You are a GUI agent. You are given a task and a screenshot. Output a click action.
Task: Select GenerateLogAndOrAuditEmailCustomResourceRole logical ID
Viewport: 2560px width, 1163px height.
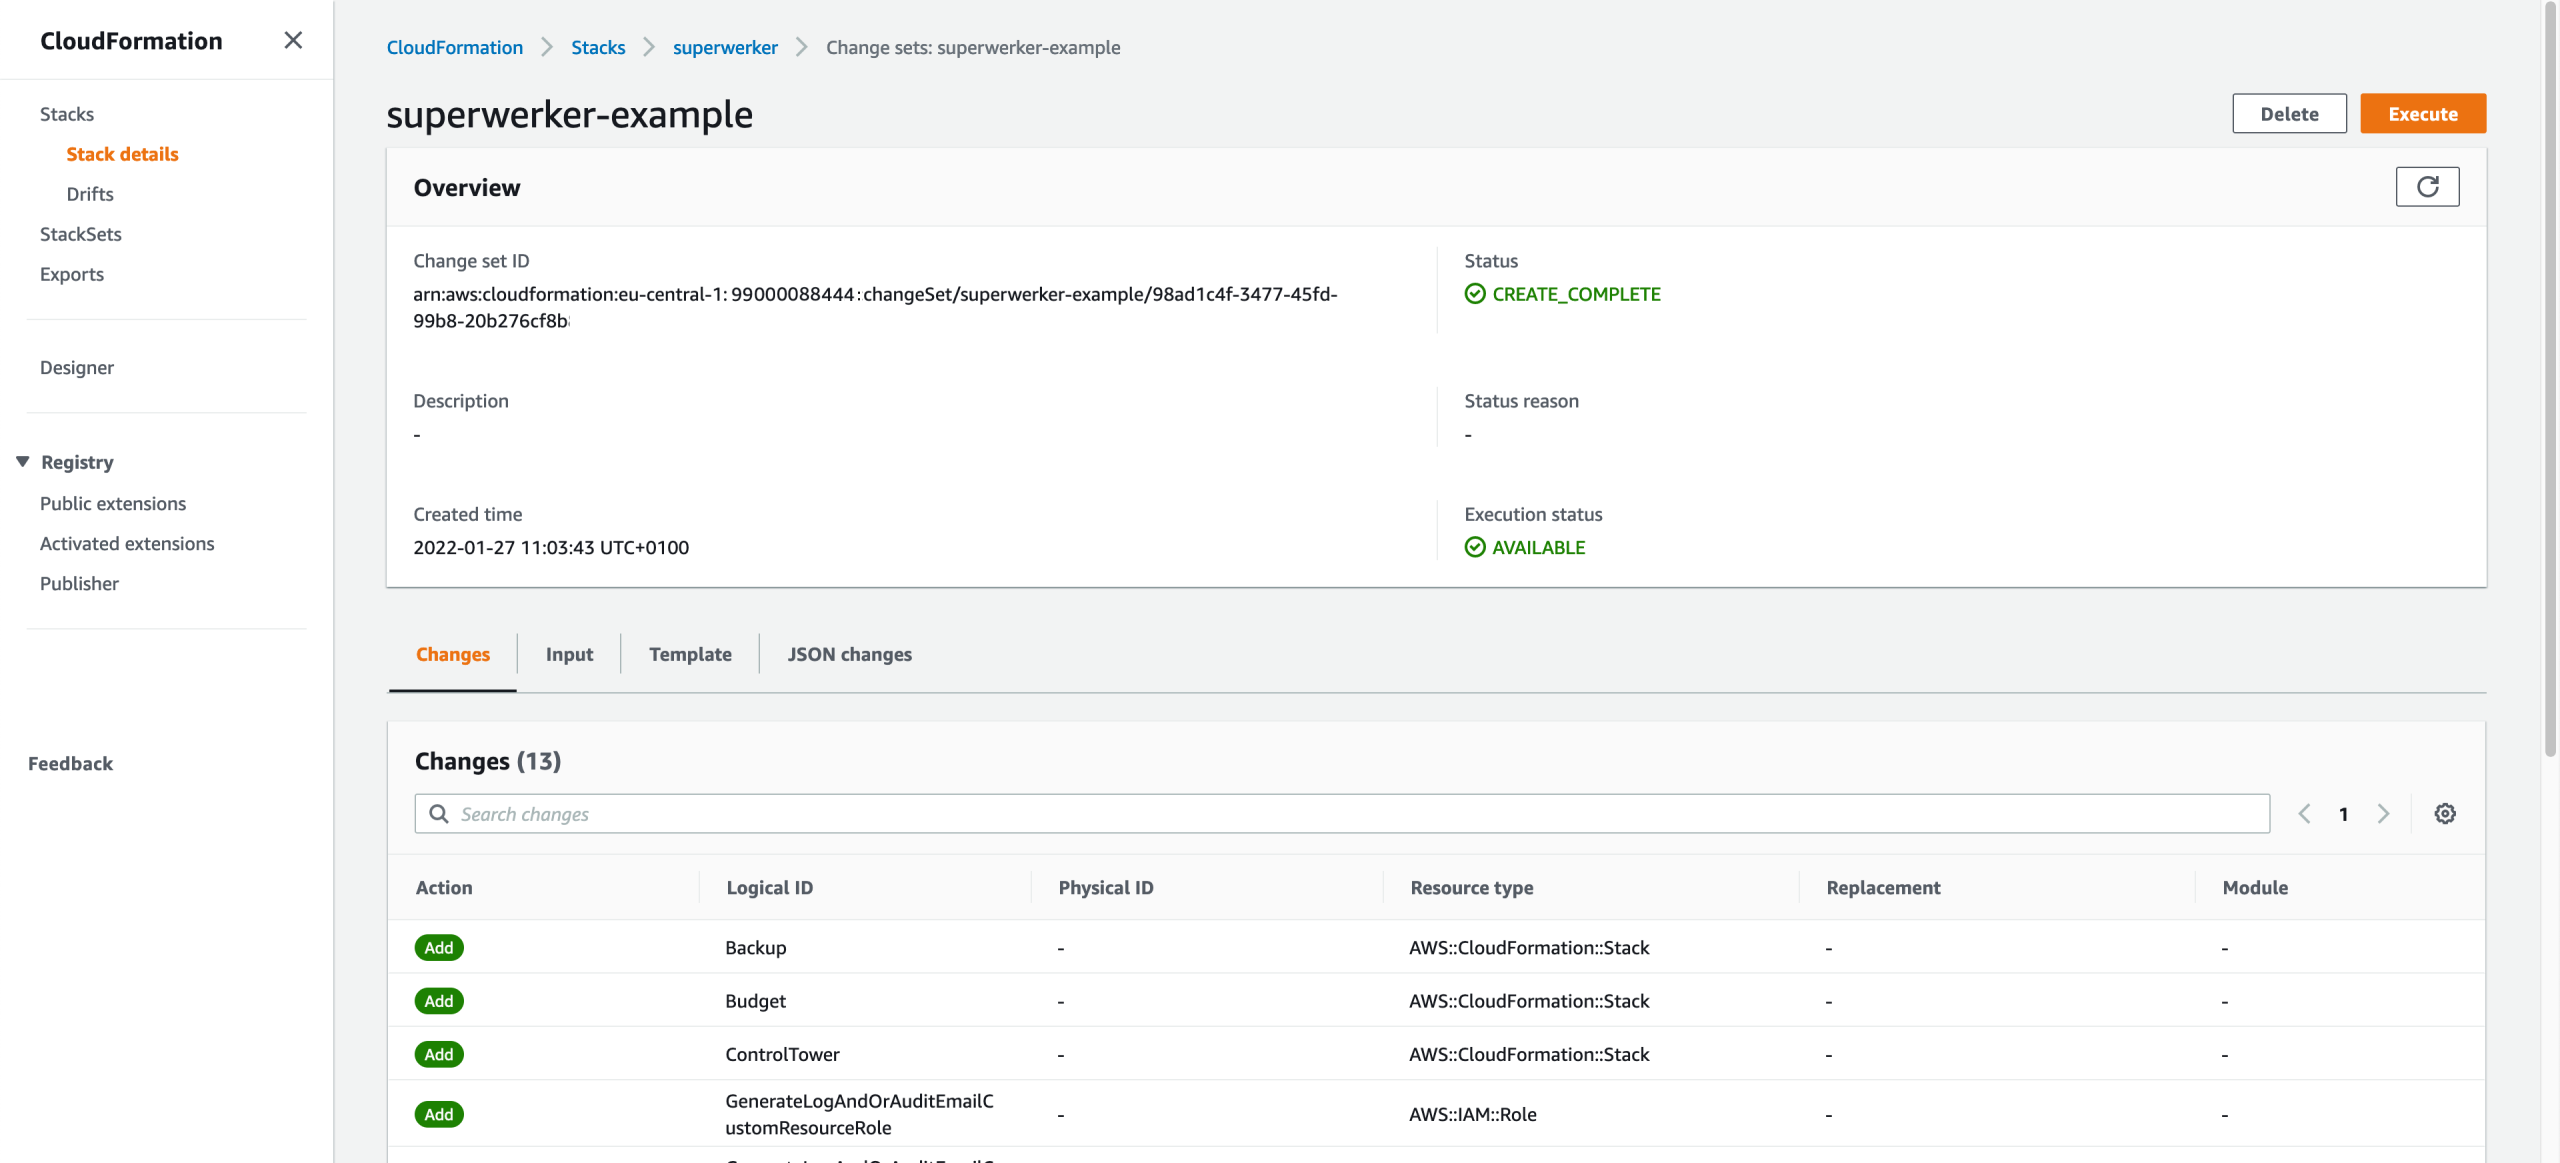[859, 1115]
